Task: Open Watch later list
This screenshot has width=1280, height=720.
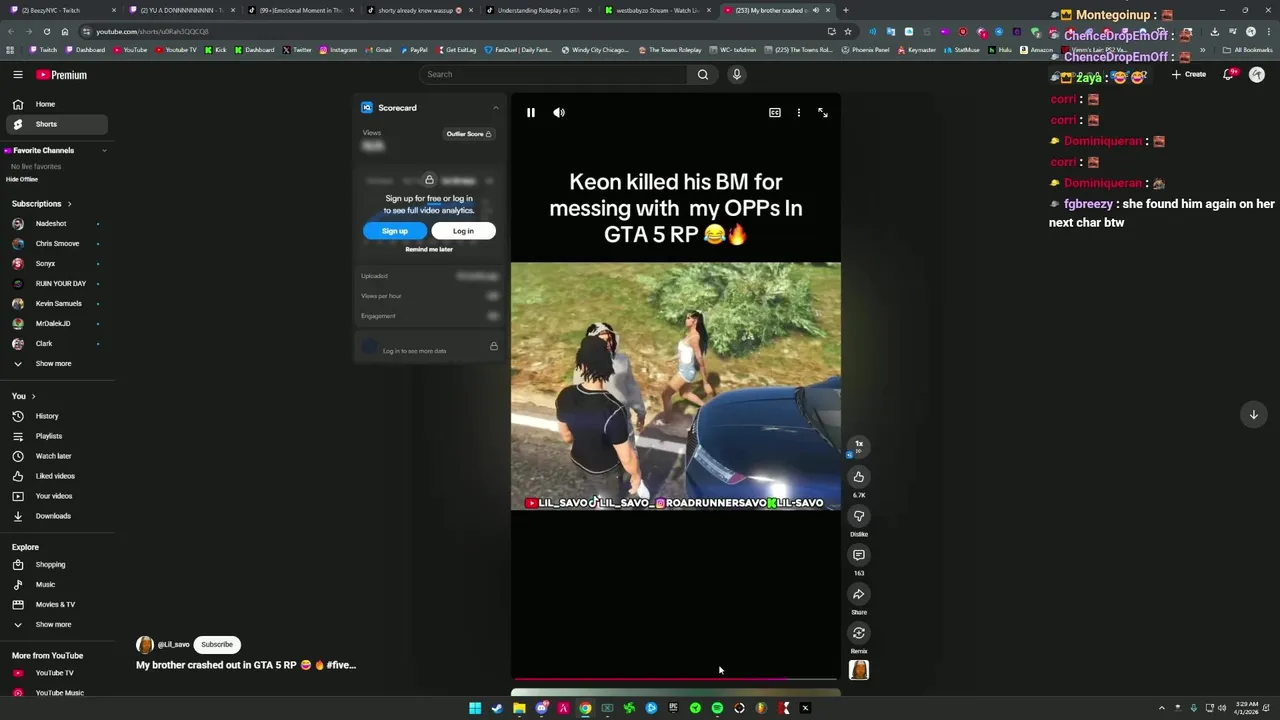Action: (55, 456)
